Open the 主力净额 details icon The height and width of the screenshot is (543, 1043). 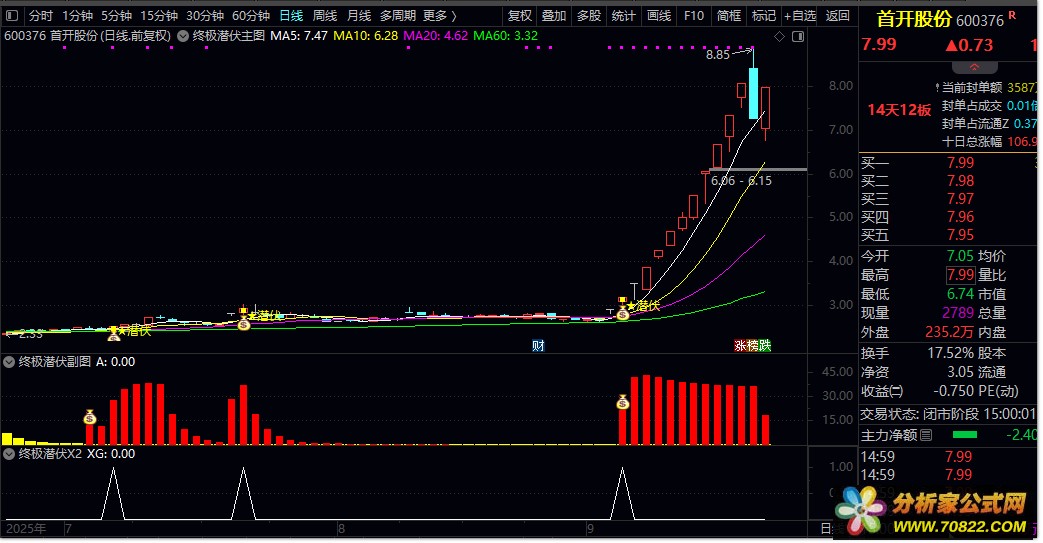[x=926, y=435]
